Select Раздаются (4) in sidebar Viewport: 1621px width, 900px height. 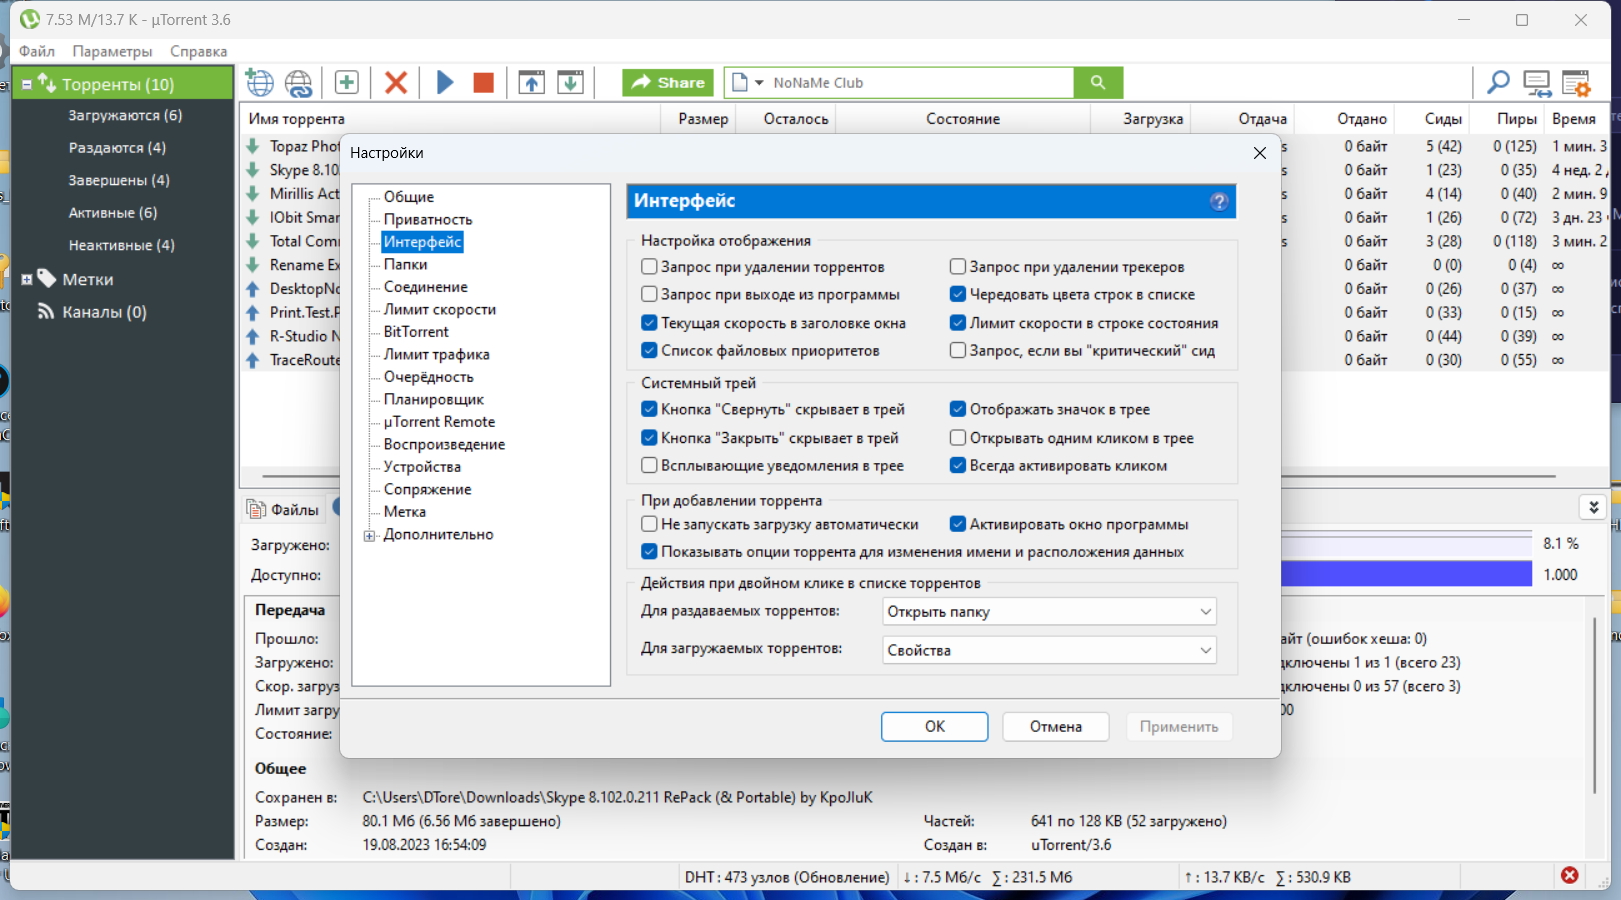pyautogui.click(x=117, y=147)
